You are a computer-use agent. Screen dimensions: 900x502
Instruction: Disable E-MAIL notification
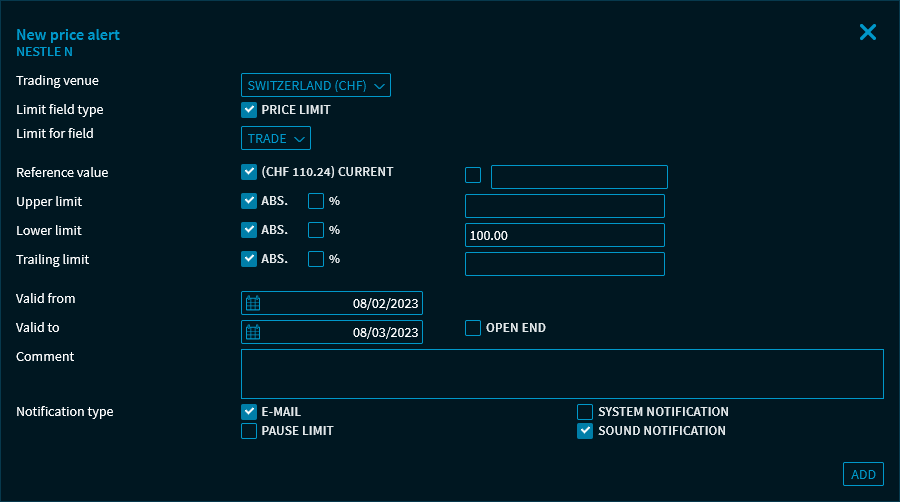pyautogui.click(x=249, y=411)
